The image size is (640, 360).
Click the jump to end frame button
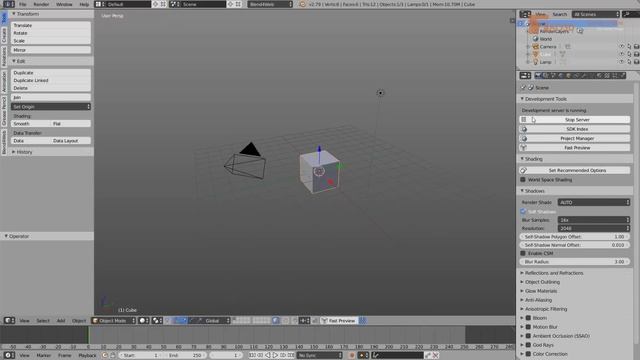point(291,356)
